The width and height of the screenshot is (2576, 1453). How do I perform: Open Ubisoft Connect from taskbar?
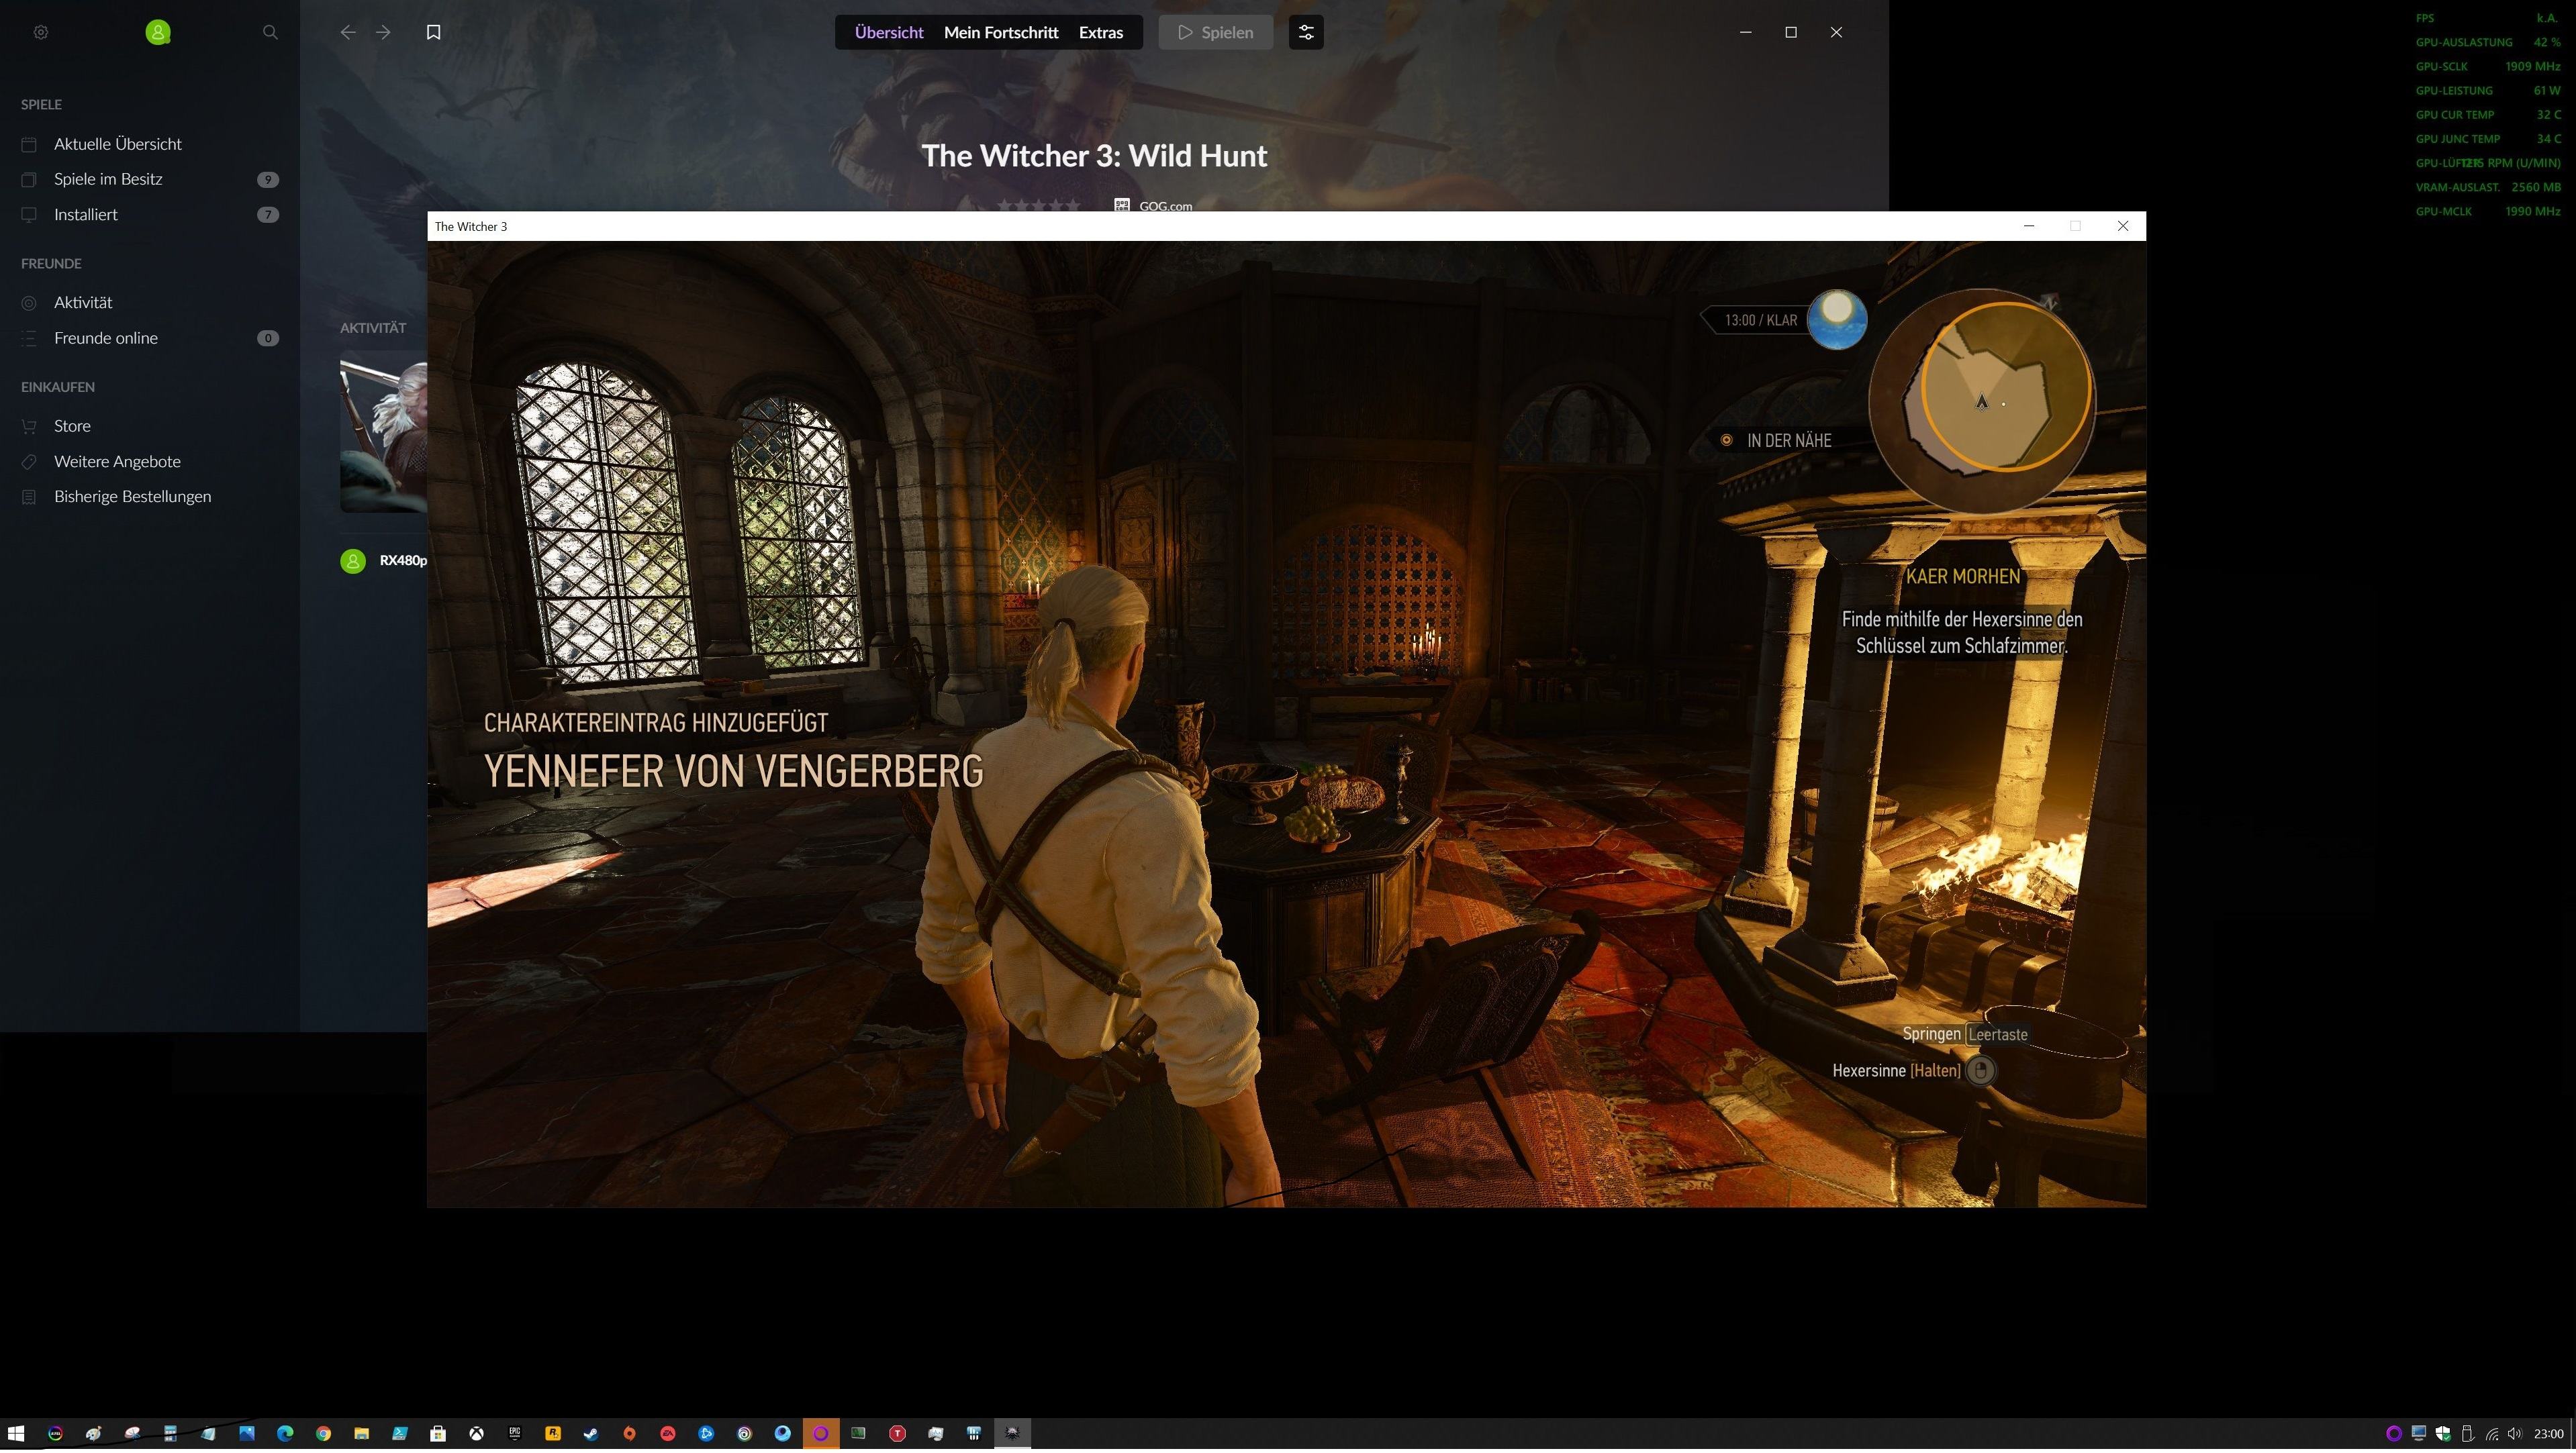(x=744, y=1435)
